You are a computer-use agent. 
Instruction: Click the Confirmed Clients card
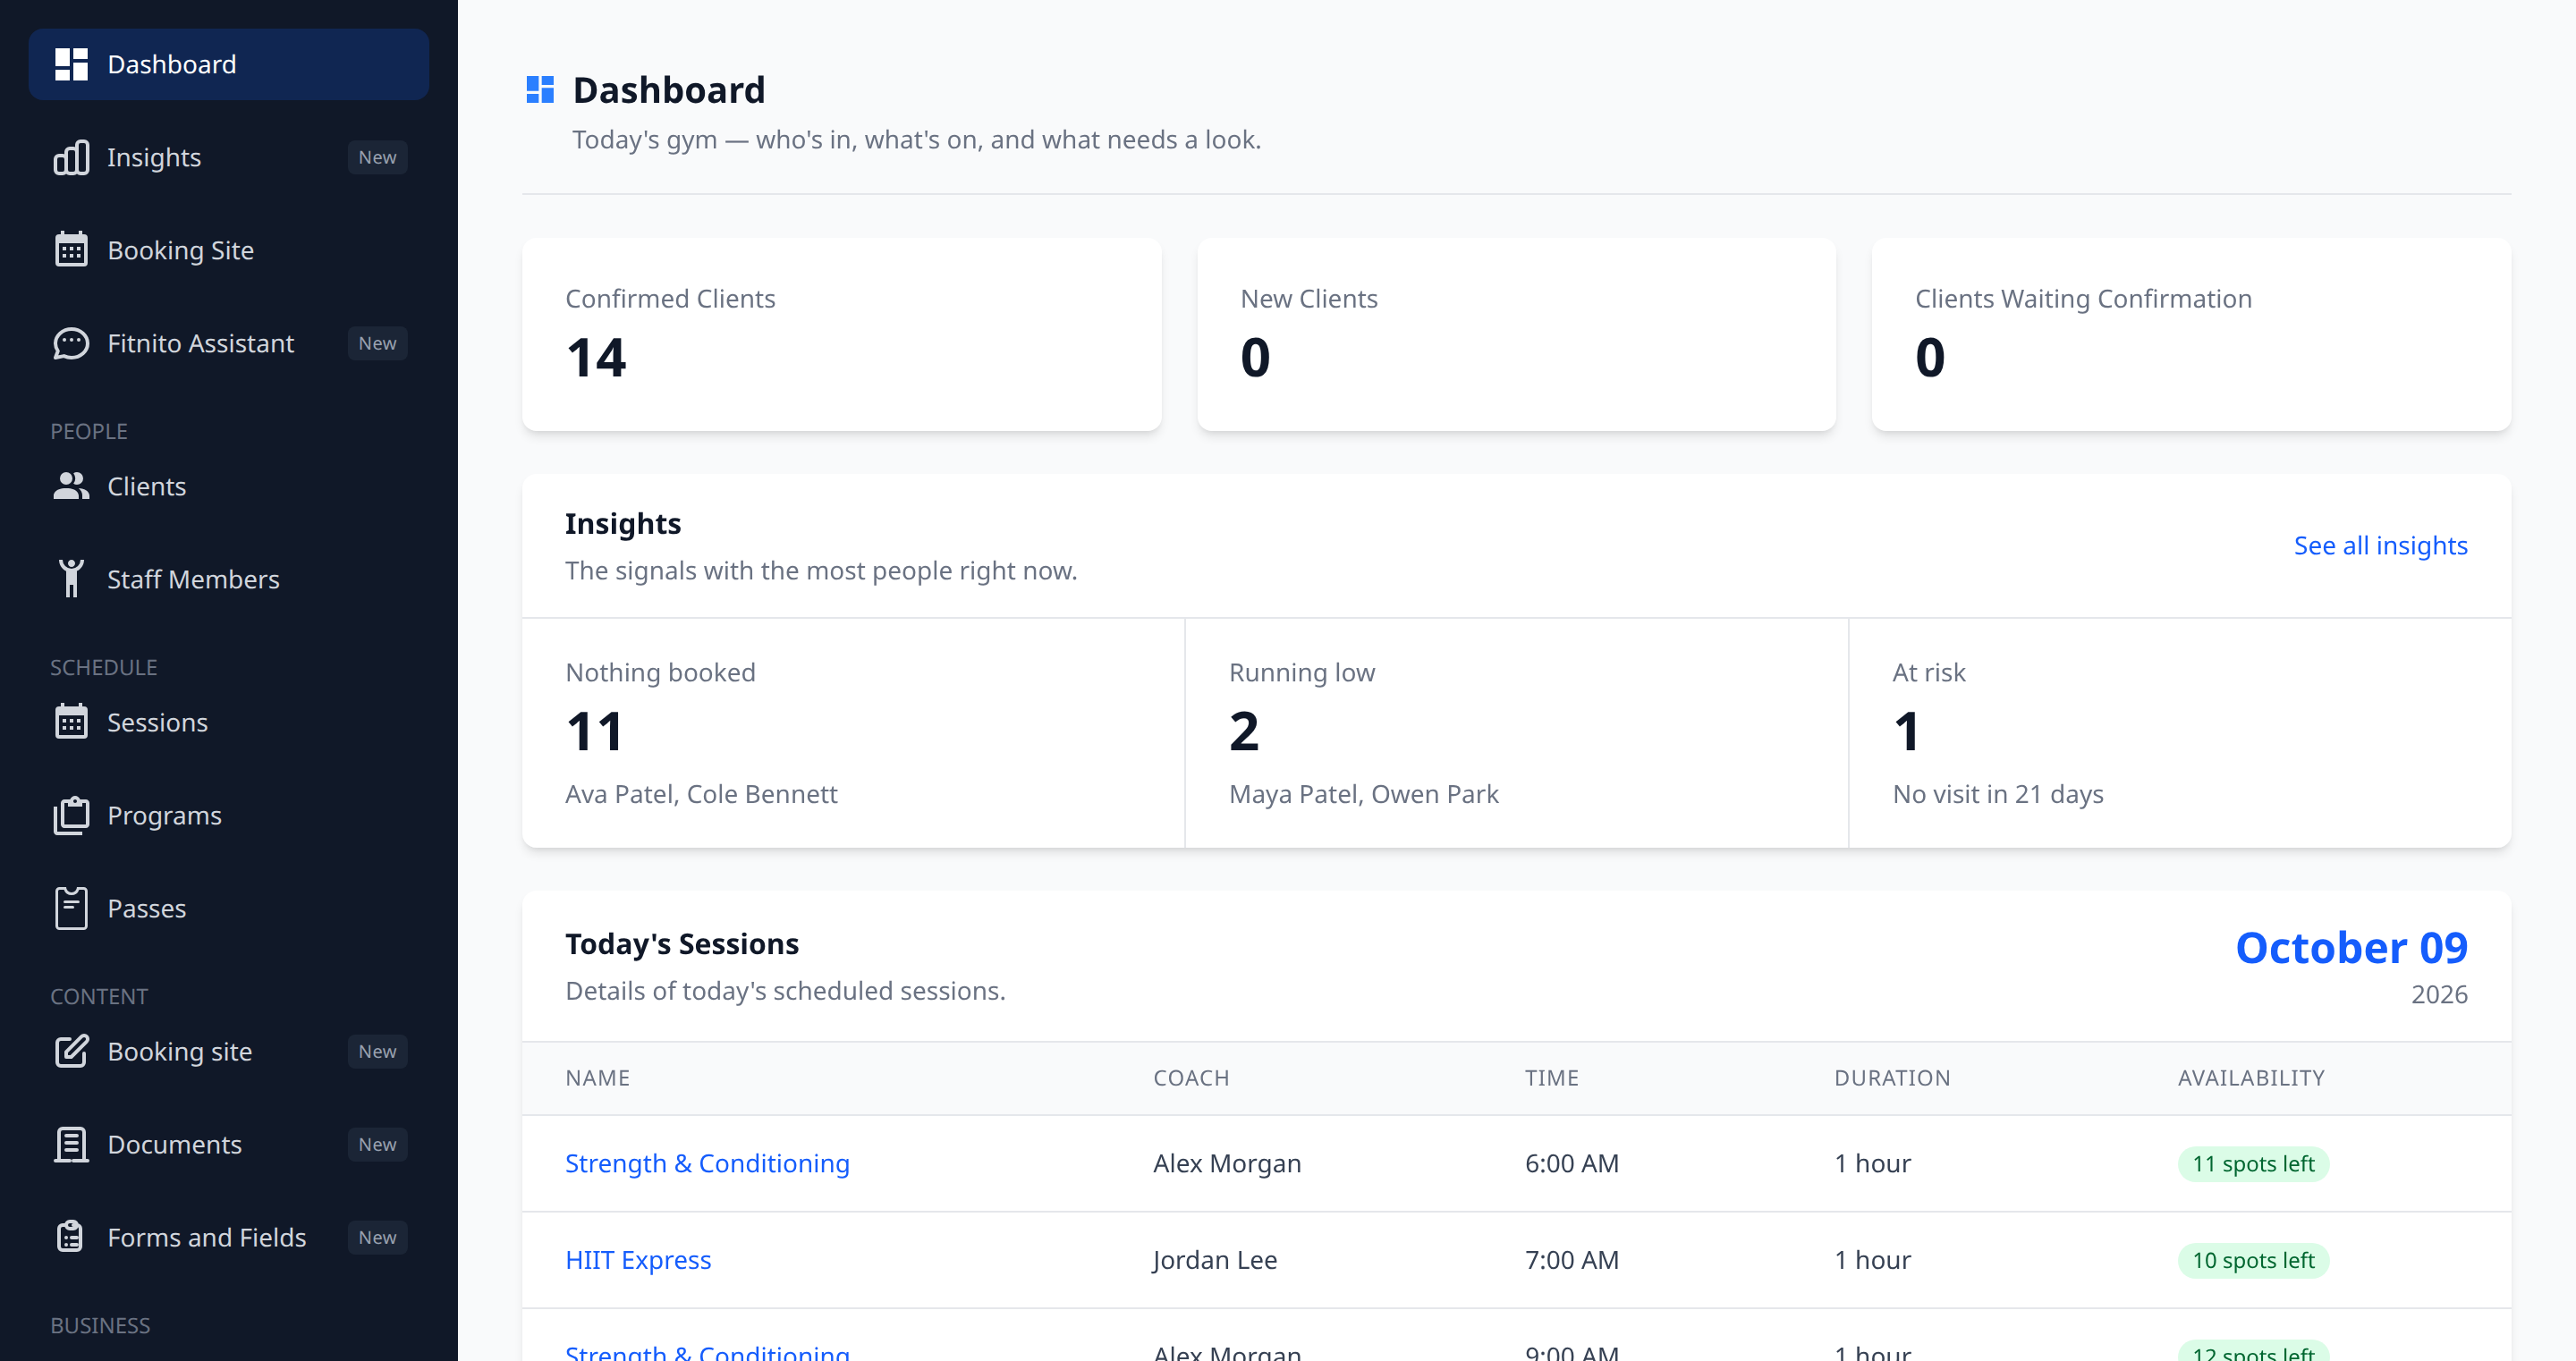(x=842, y=335)
